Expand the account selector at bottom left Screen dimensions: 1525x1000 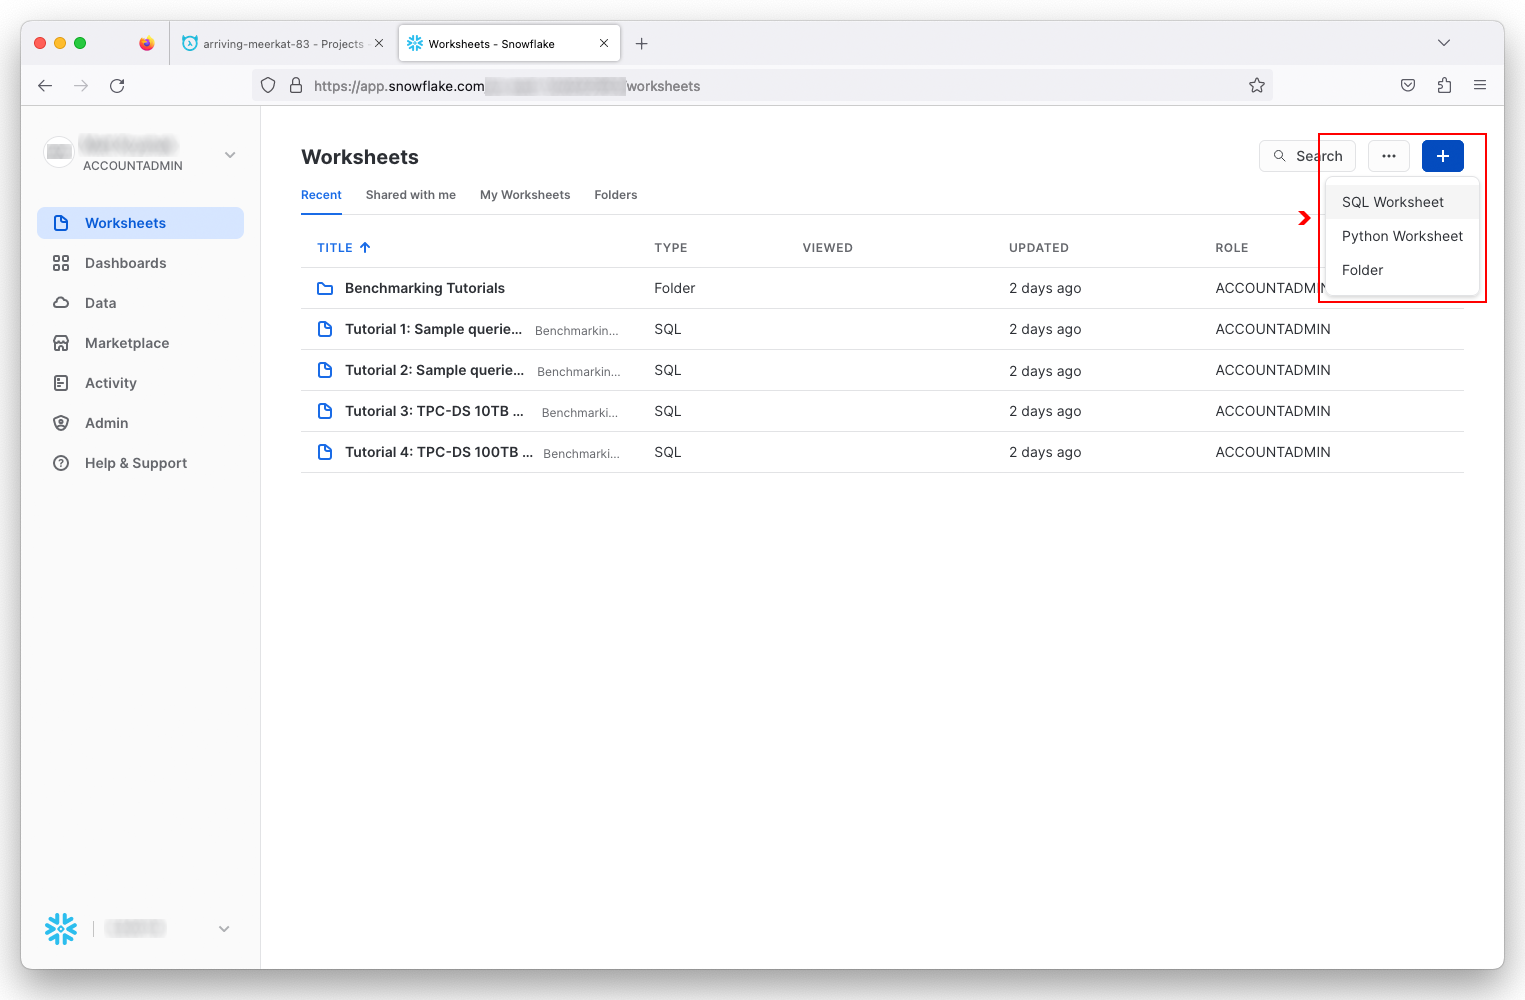[224, 929]
